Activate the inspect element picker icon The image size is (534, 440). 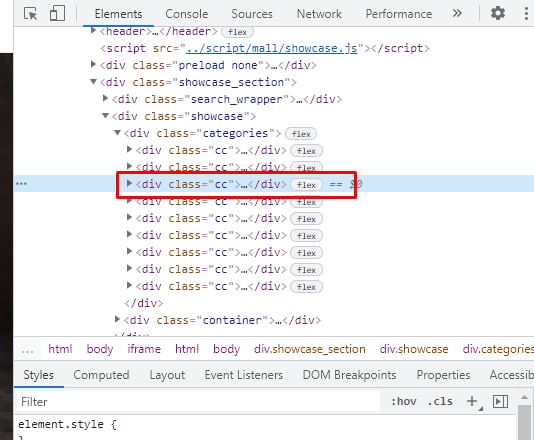31,14
